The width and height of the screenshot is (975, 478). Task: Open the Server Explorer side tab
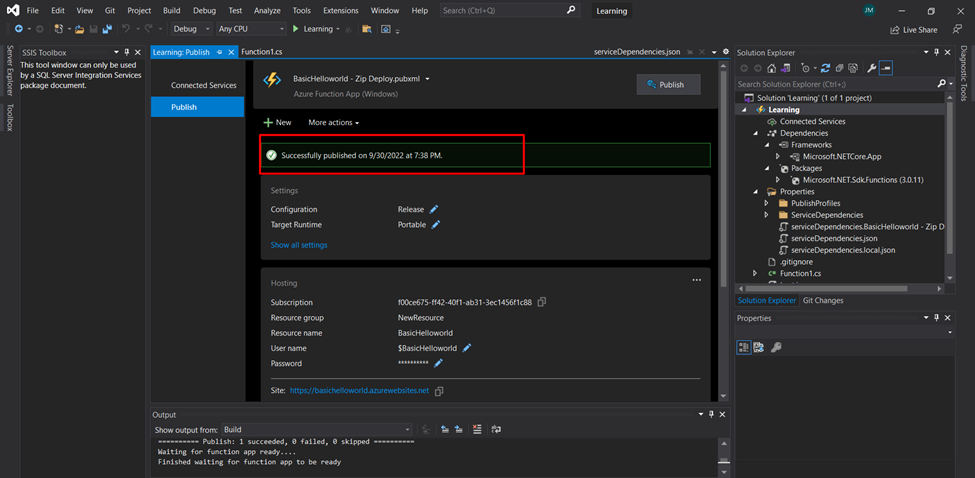9,71
